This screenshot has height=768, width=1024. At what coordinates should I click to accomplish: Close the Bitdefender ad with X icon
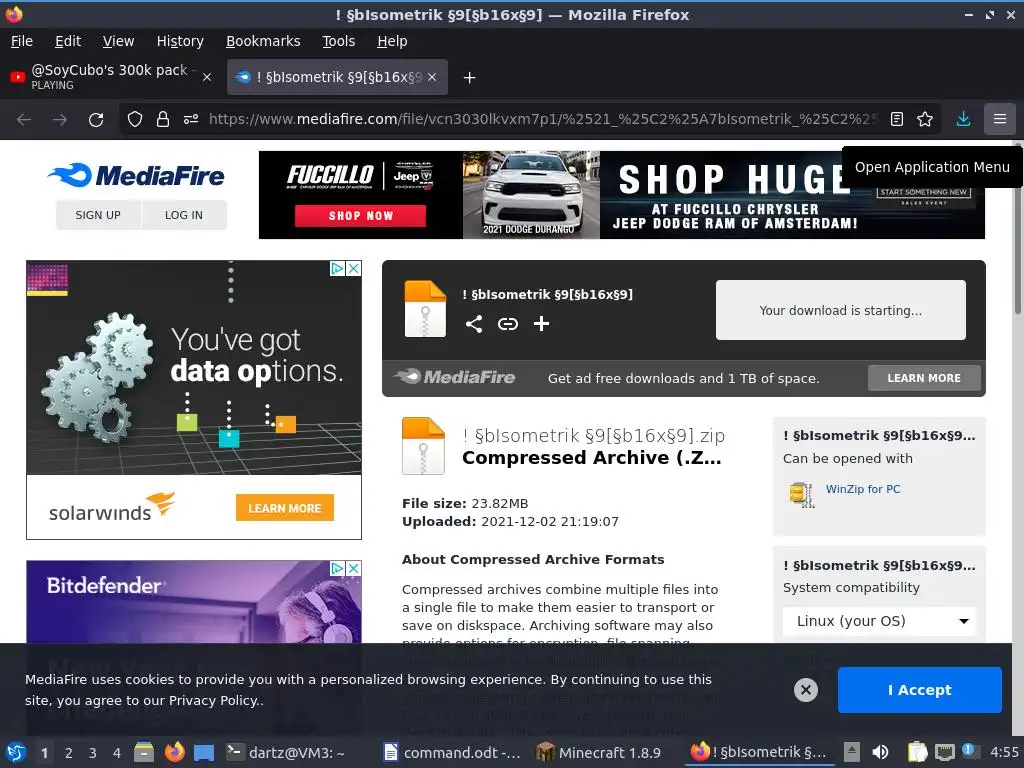(353, 568)
